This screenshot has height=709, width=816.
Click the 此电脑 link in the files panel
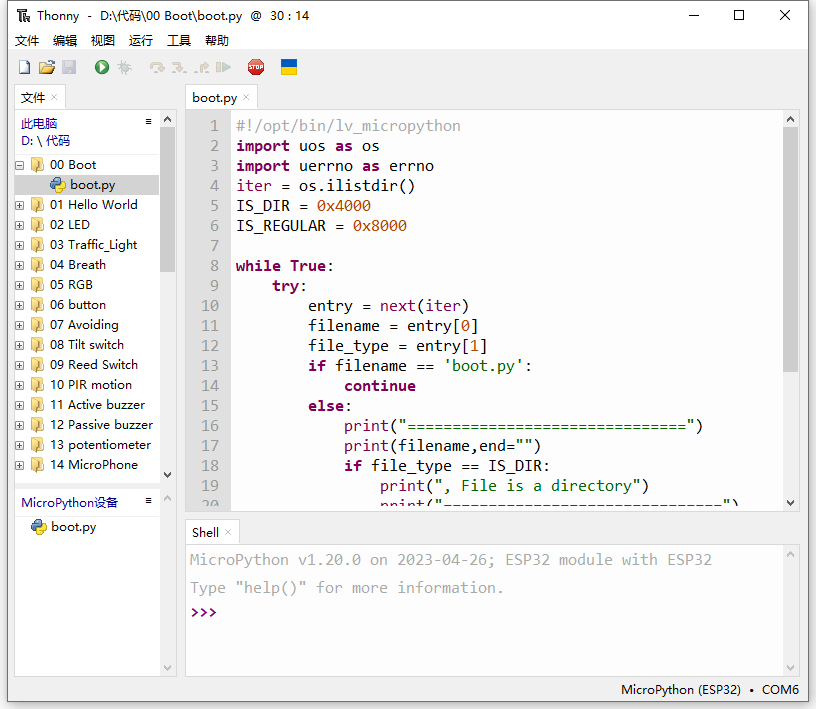pos(39,123)
